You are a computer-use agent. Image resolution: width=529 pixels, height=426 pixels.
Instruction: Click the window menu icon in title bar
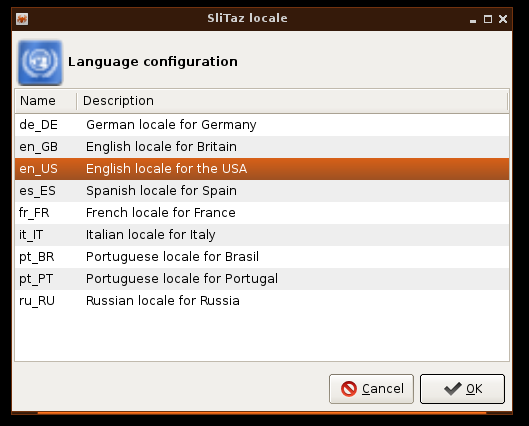(22, 19)
